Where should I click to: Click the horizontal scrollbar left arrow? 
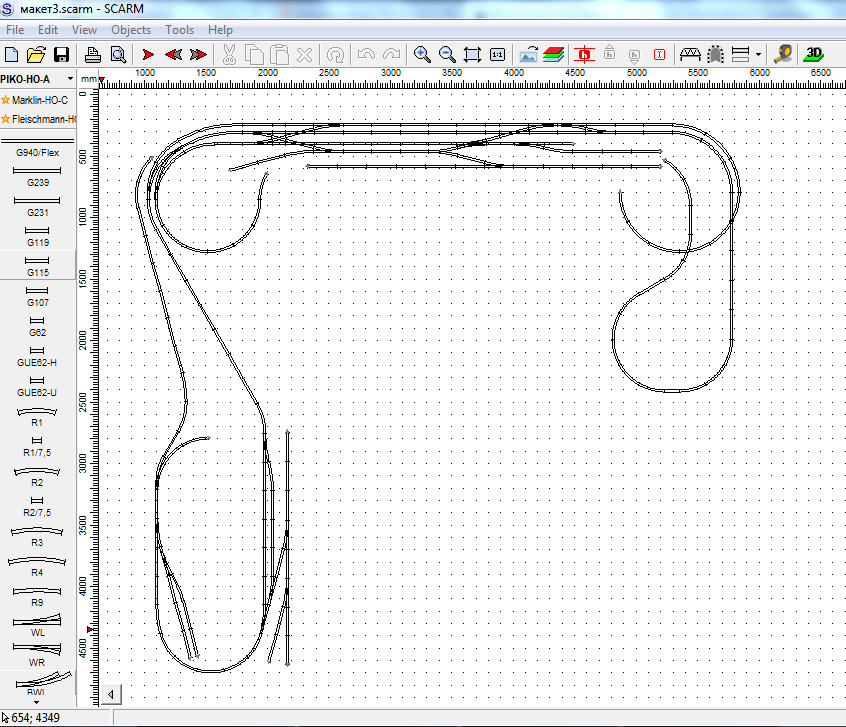(111, 694)
